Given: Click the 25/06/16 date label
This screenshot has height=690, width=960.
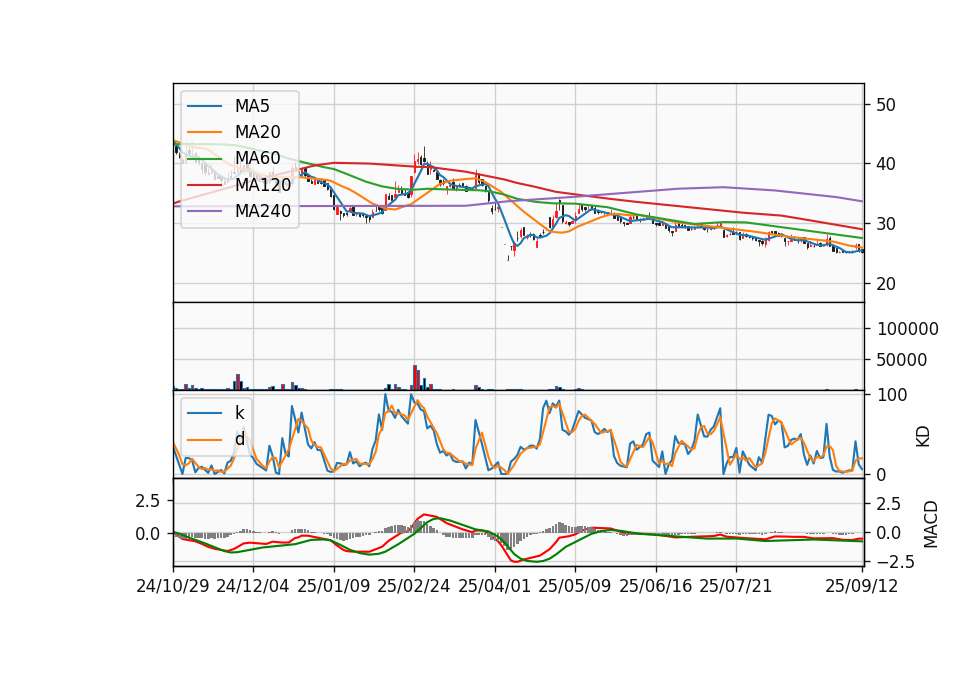Looking at the screenshot, I should (656, 586).
